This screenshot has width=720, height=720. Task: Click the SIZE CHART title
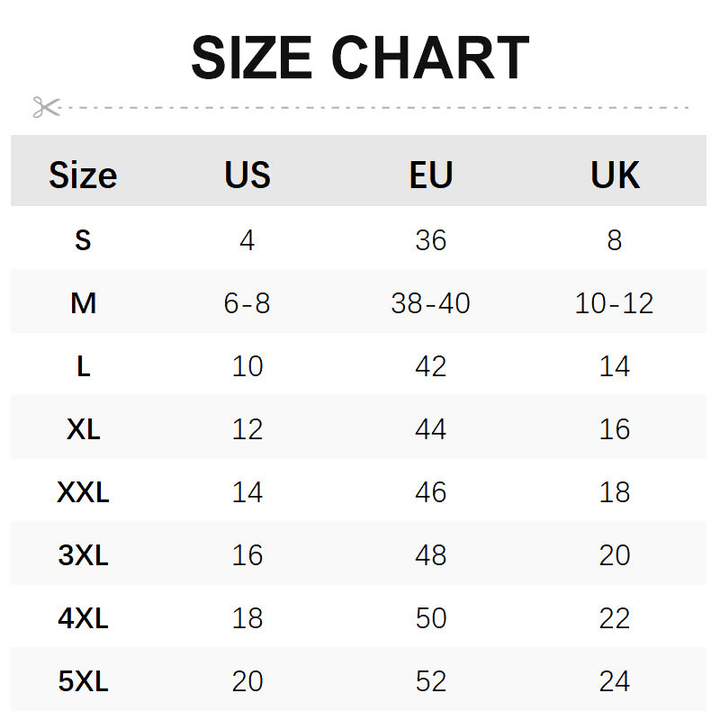point(360,58)
